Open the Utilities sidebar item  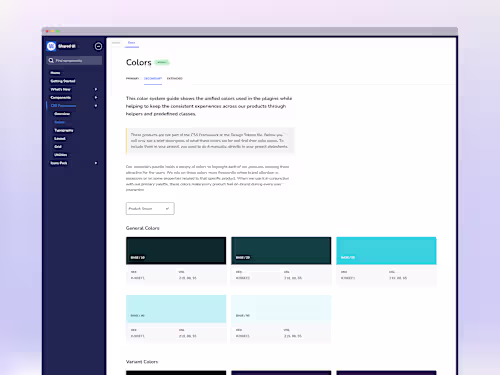pos(61,155)
